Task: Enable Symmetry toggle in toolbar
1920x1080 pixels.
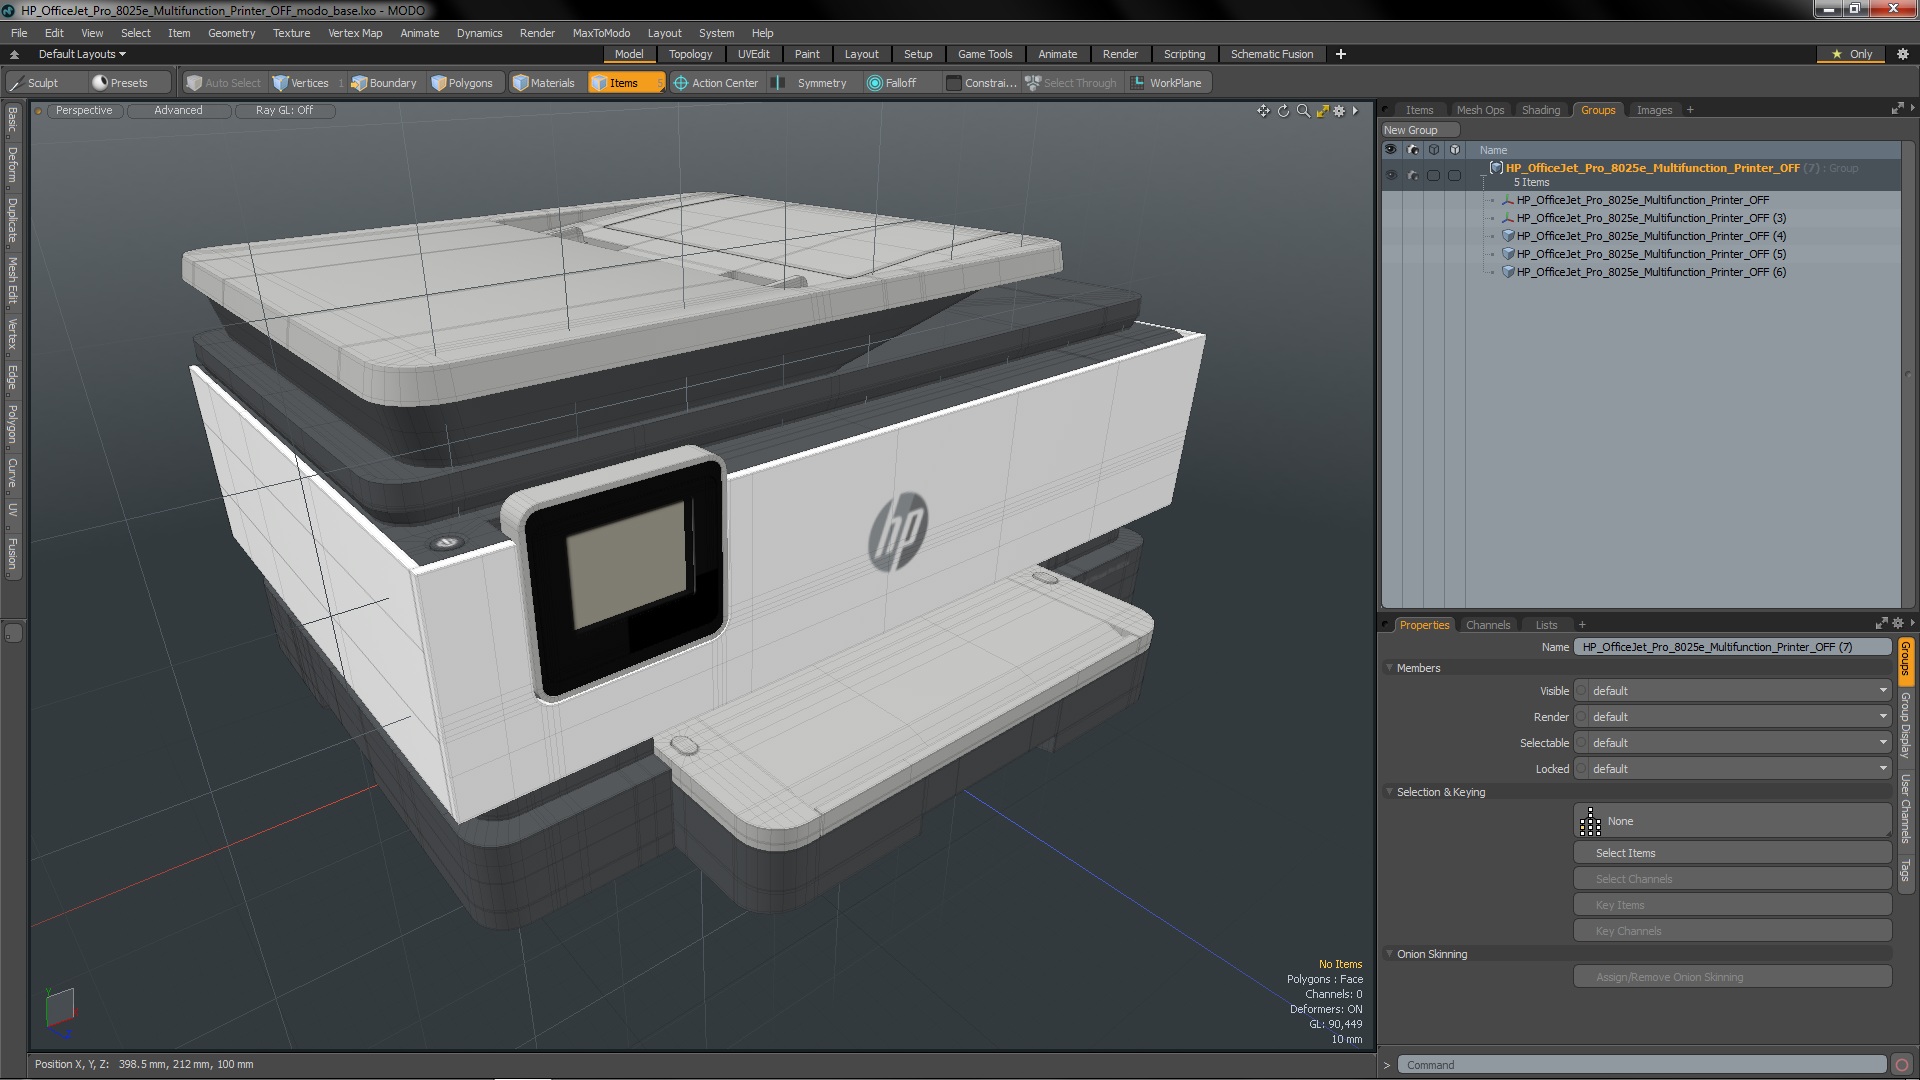Action: tap(812, 83)
